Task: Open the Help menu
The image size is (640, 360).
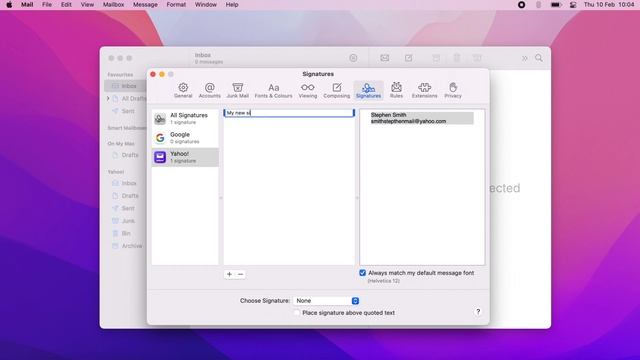Action: 232,5
